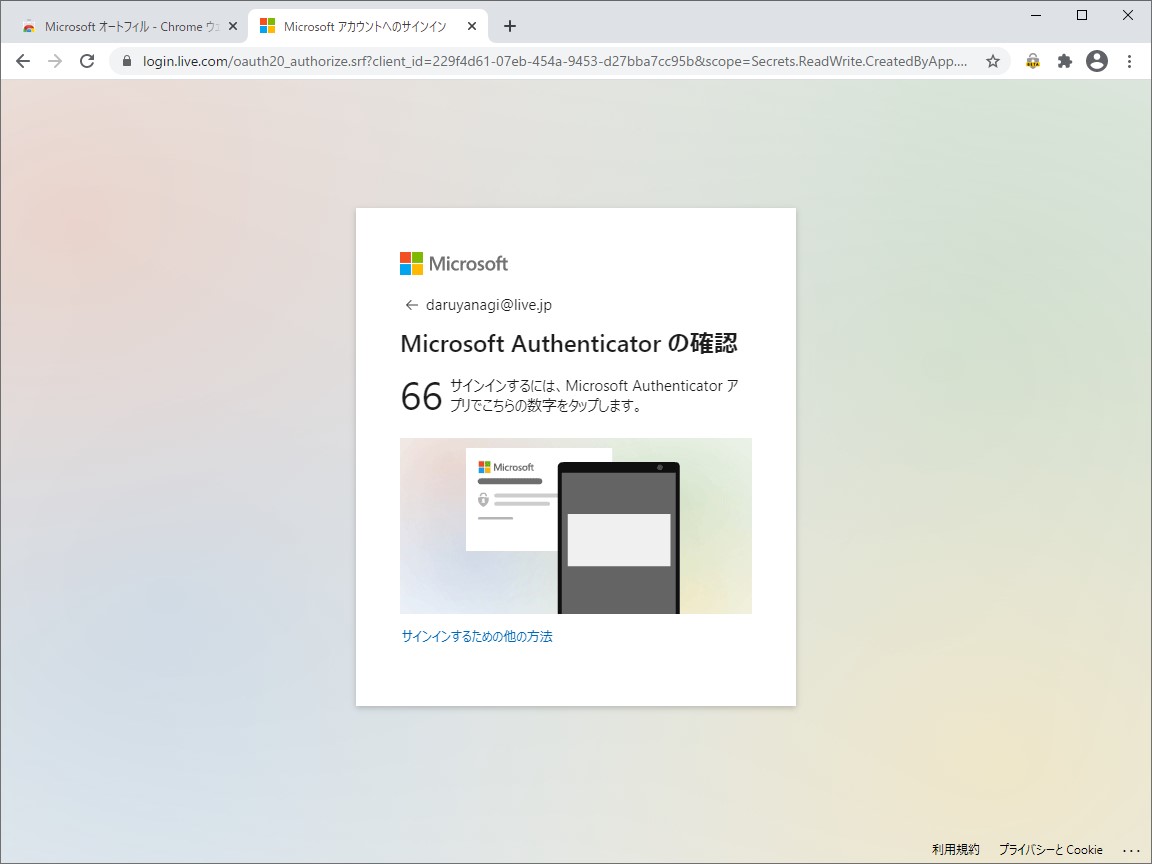Open a new tab with the plus button
The width and height of the screenshot is (1152, 864).
coord(510,26)
